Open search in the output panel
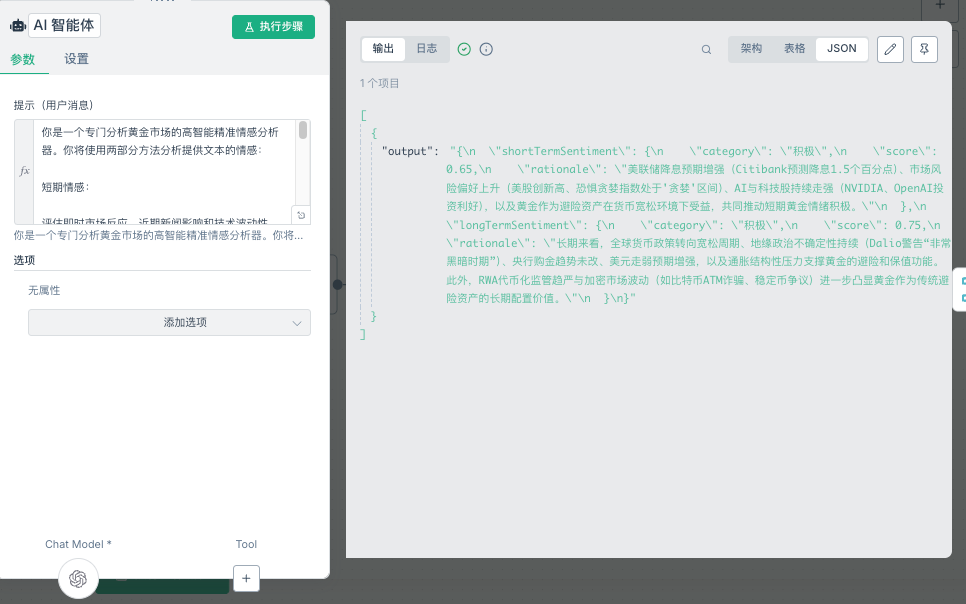 706,49
